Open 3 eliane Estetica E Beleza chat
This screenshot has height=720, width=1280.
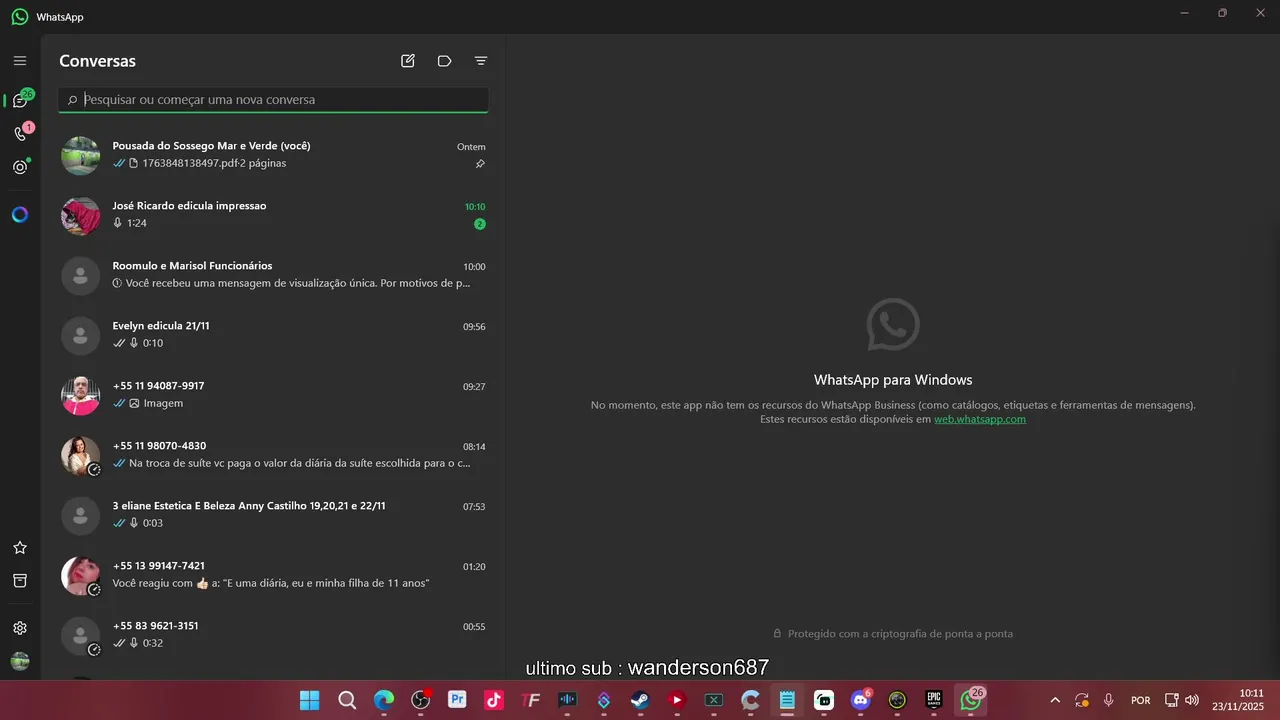click(x=273, y=515)
